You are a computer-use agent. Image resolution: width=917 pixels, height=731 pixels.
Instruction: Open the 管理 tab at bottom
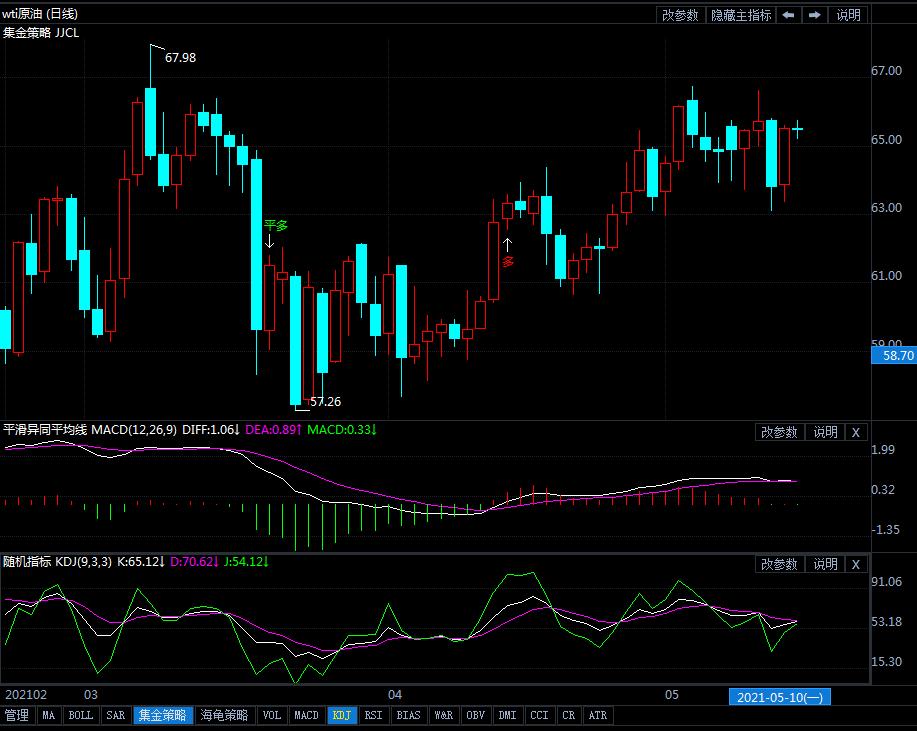(x=17, y=716)
